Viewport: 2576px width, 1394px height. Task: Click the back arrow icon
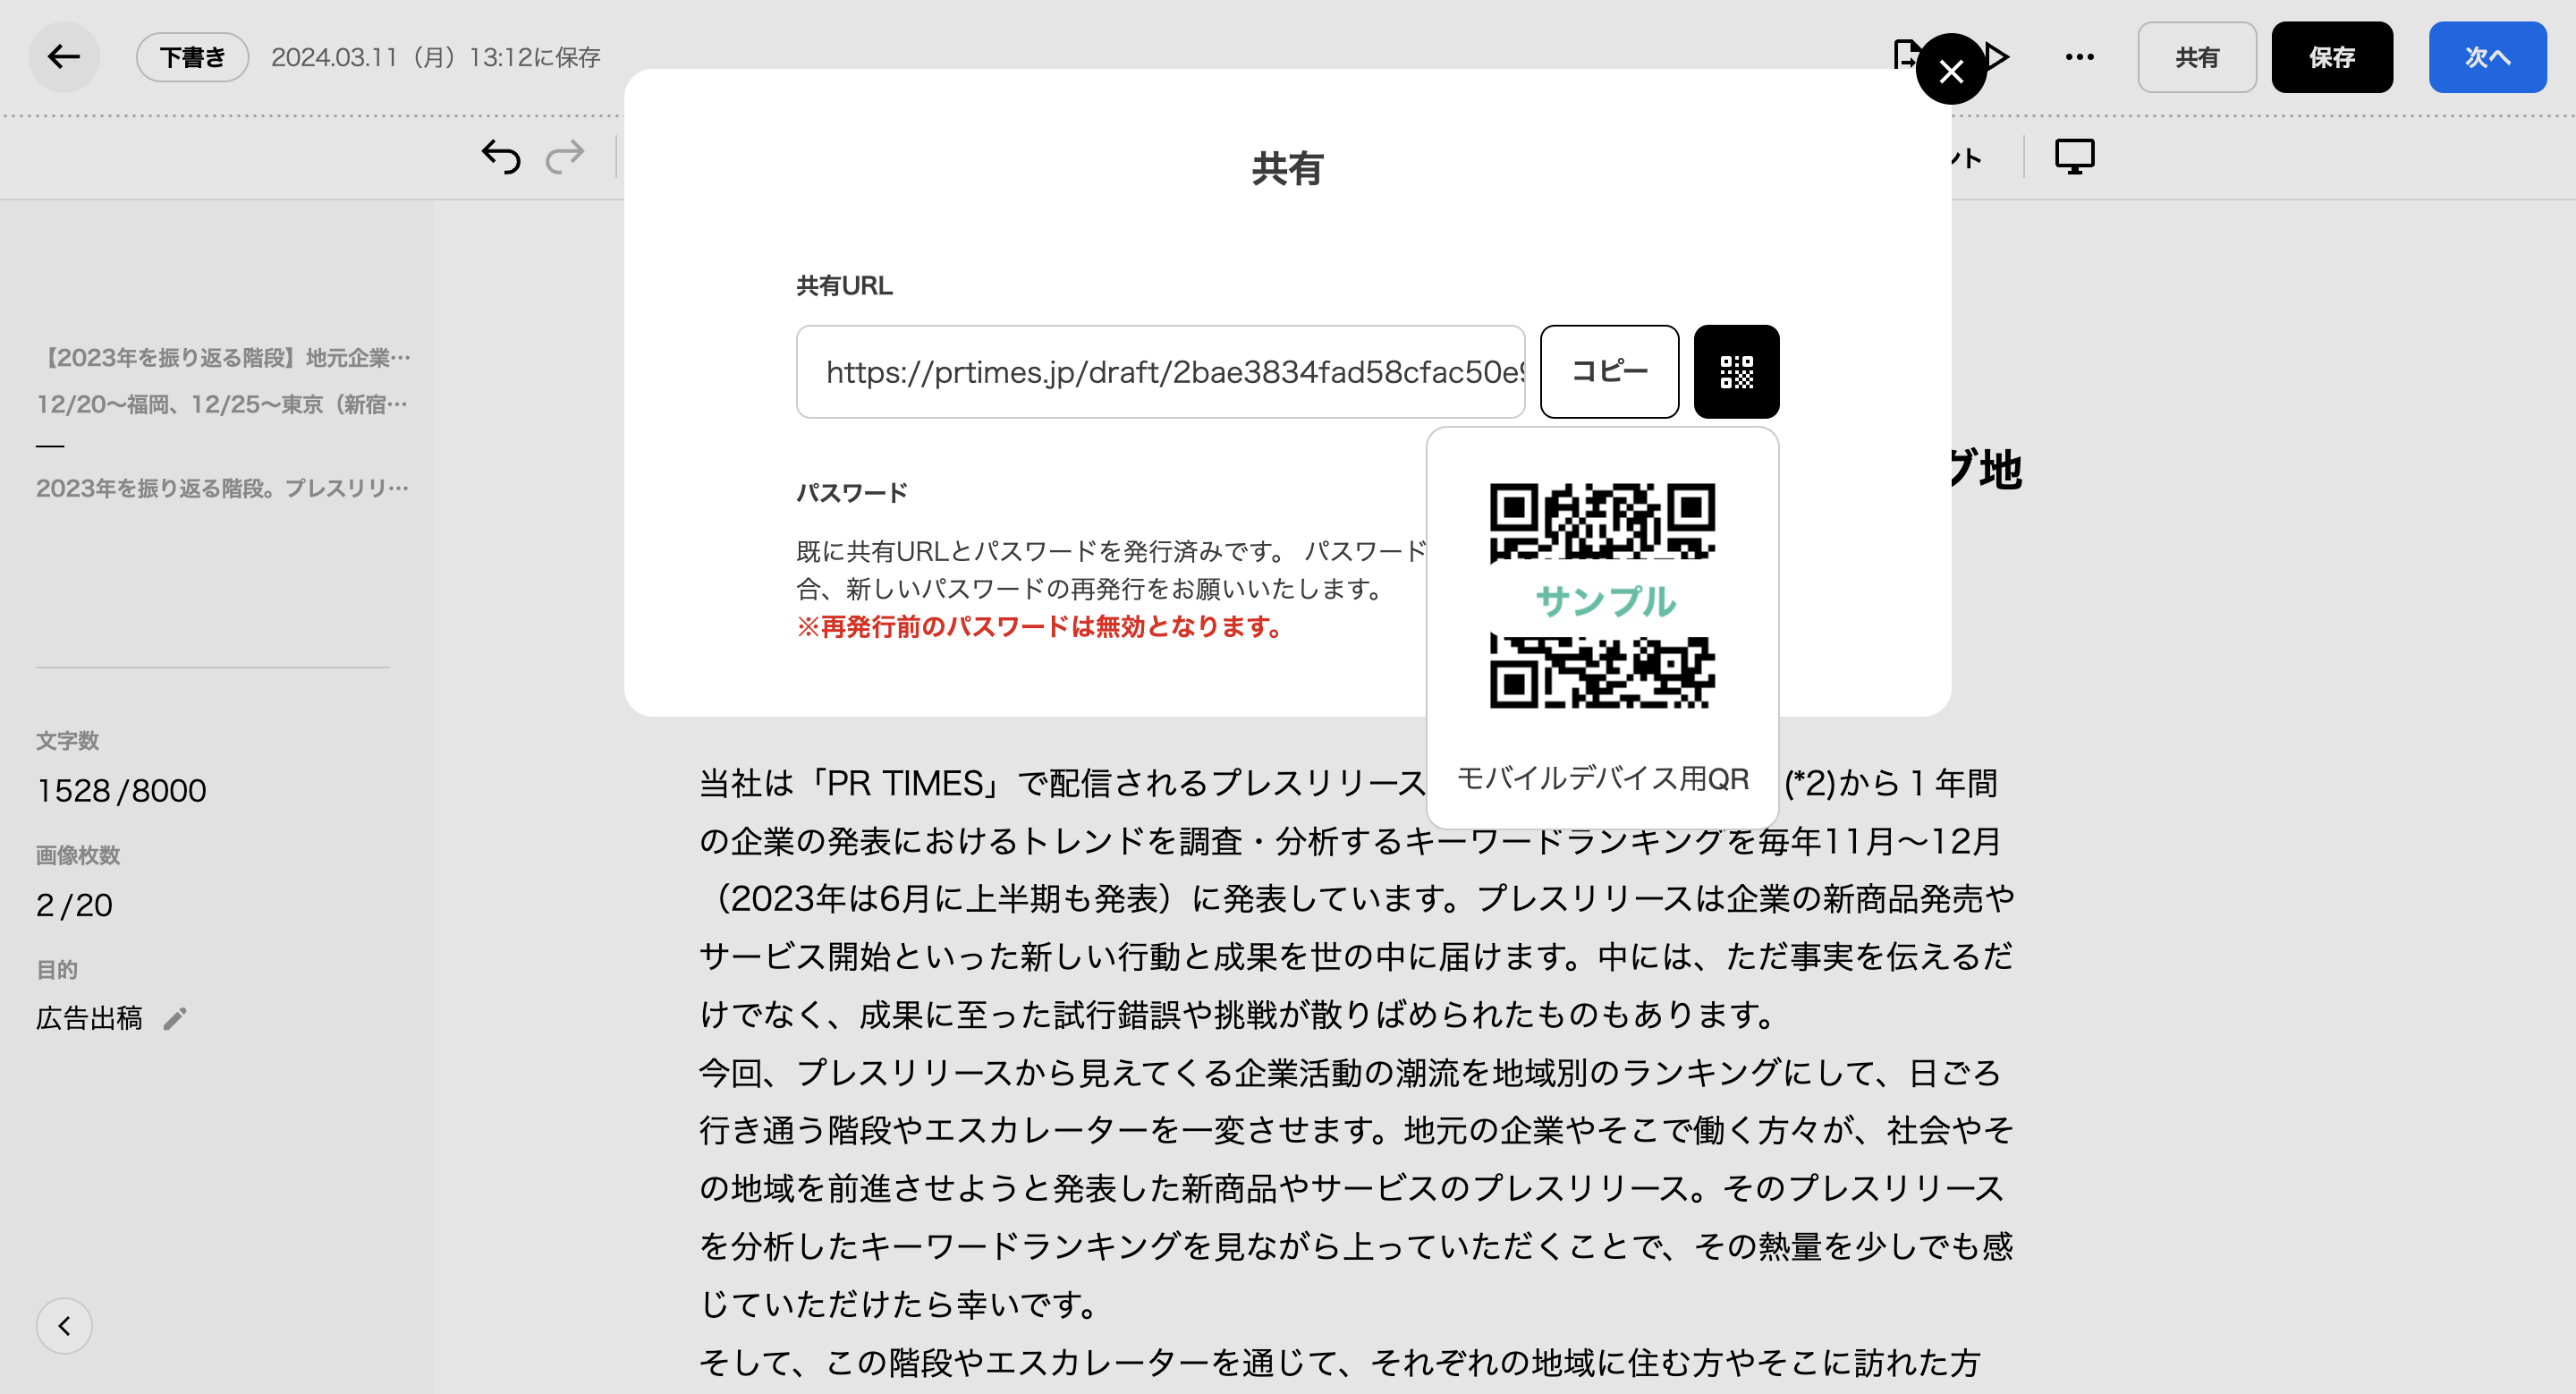(x=63, y=57)
